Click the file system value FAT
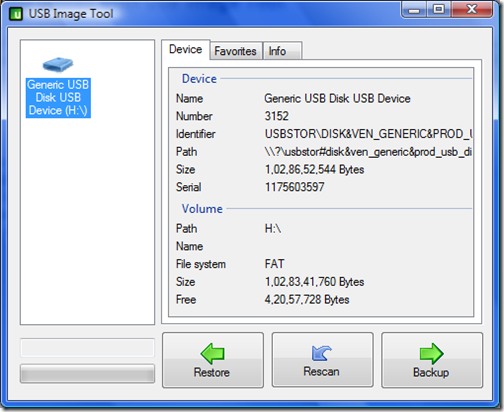Viewport: 504px width, 412px height. point(274,264)
